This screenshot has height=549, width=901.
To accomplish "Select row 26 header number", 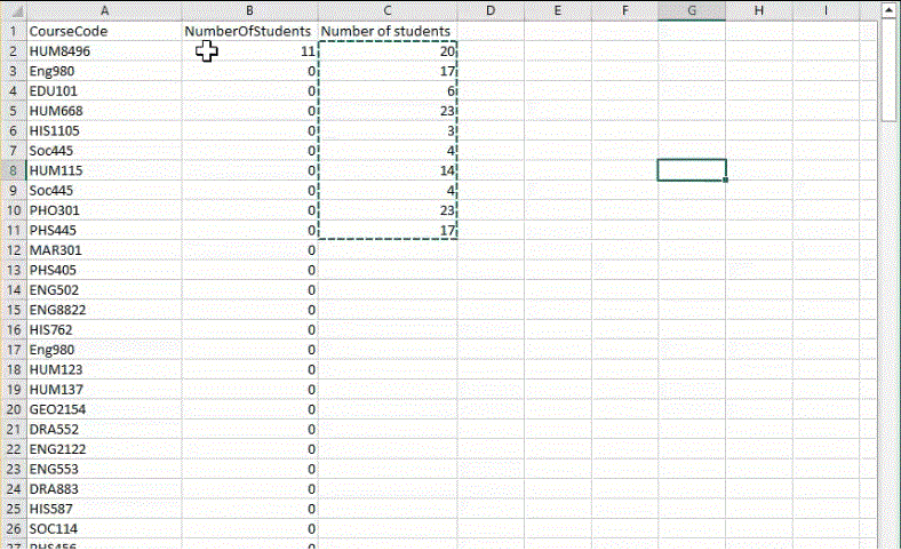I will pos(13,529).
